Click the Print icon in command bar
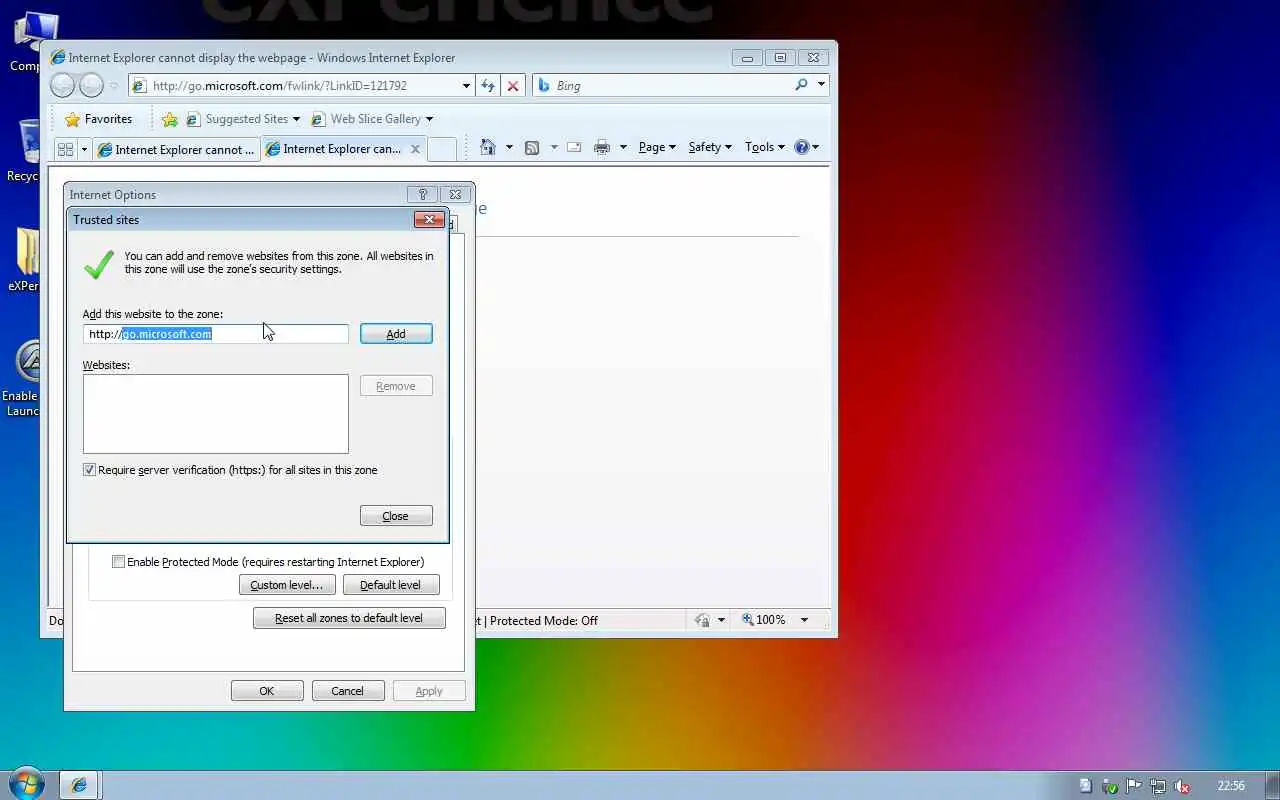The height and width of the screenshot is (800, 1280). tap(602, 147)
